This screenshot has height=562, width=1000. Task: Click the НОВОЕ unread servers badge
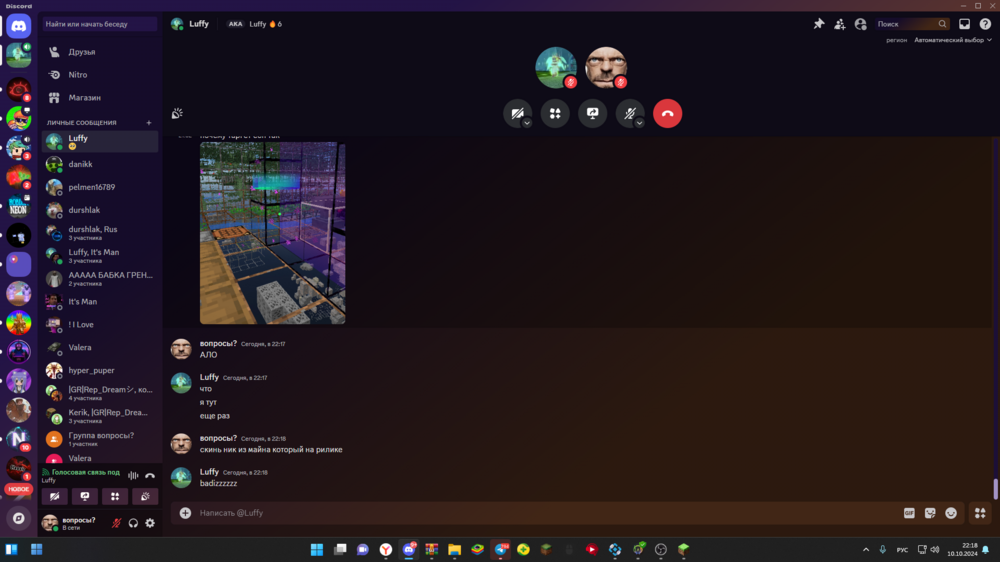click(18, 489)
